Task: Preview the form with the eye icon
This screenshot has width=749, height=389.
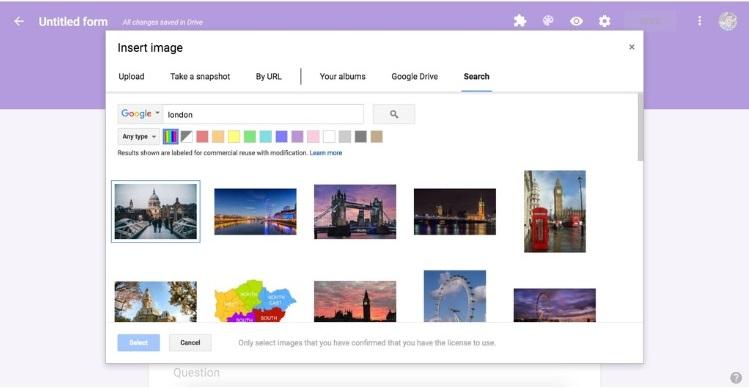Action: (576, 22)
